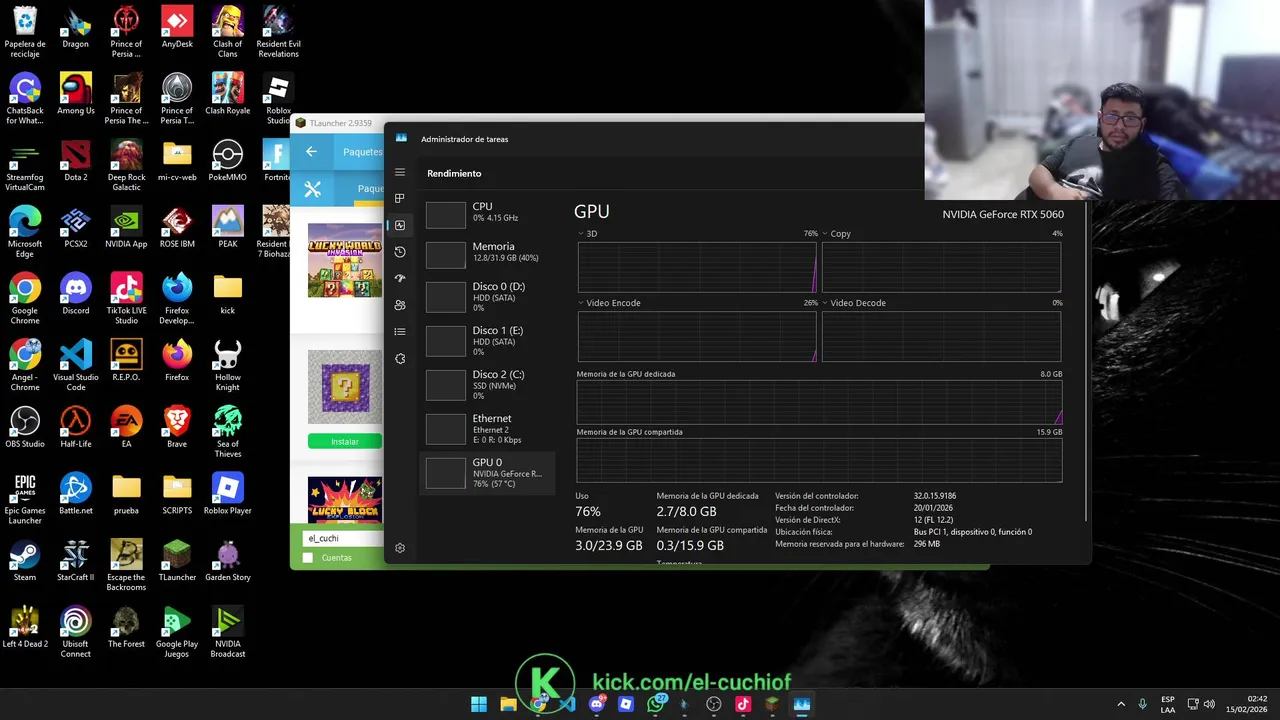Select Ethernet performance entry
The height and width of the screenshot is (720, 1280).
pyautogui.click(x=487, y=428)
